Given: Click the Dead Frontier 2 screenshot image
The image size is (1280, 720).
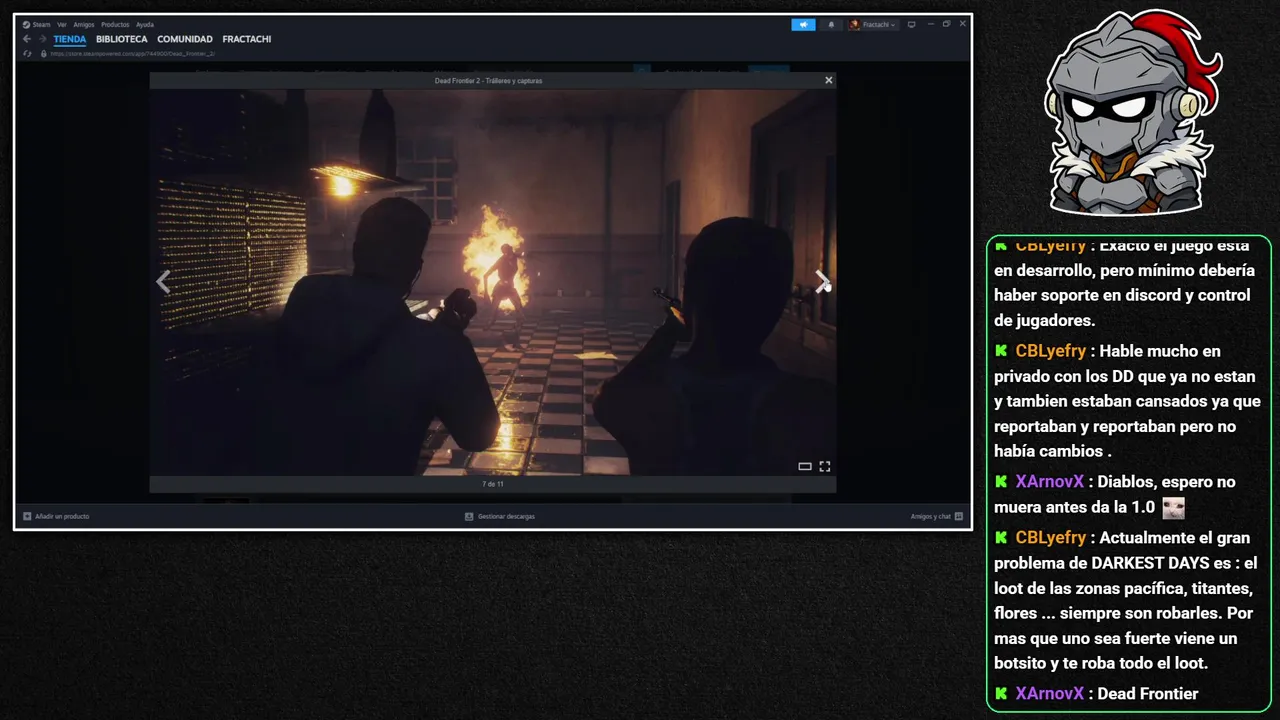Looking at the screenshot, I should (492, 282).
